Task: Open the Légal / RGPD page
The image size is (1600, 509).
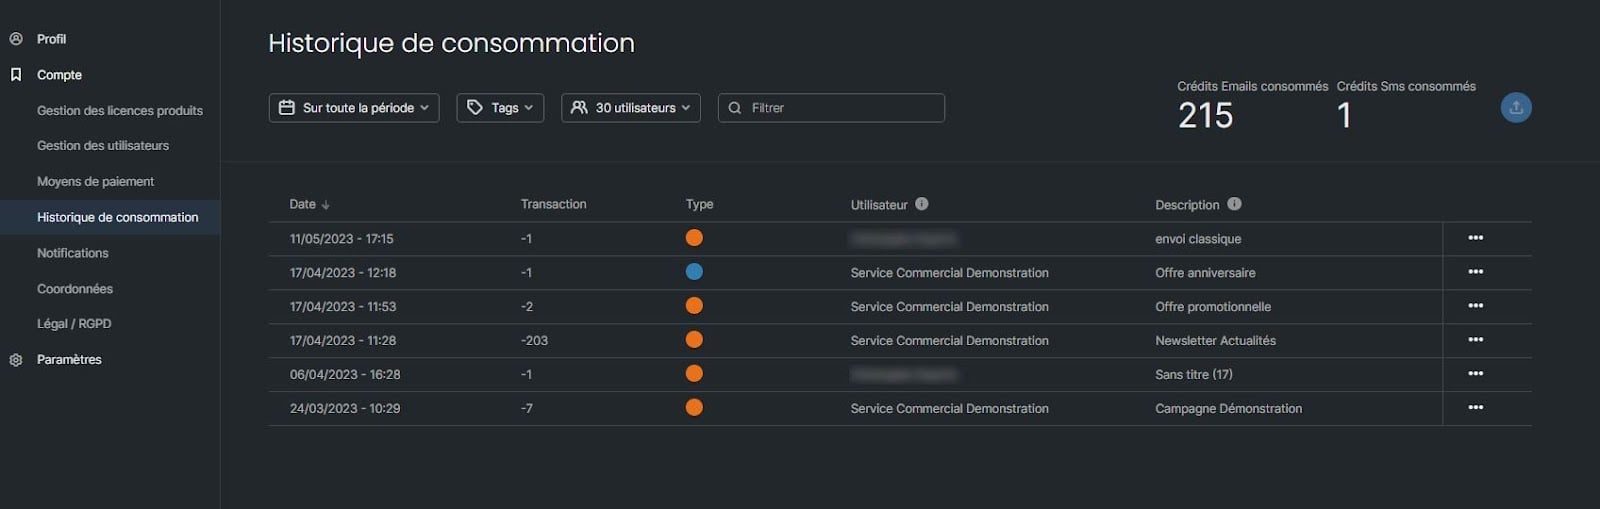Action: tap(74, 324)
